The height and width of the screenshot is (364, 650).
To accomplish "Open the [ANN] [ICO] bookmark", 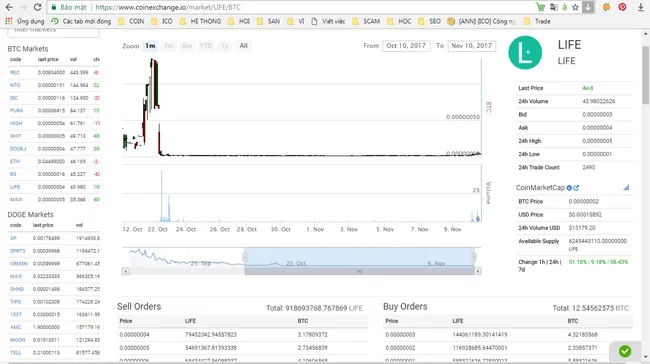I will [482, 21].
